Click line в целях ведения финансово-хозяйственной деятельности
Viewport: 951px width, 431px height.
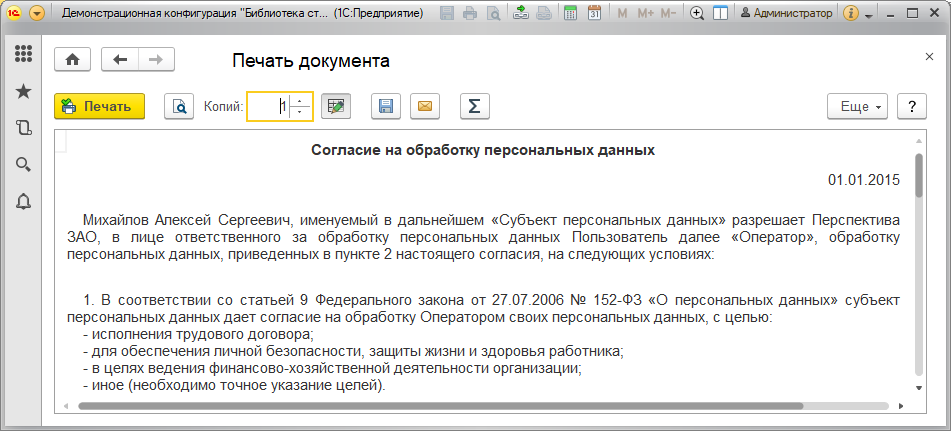pos(332,368)
